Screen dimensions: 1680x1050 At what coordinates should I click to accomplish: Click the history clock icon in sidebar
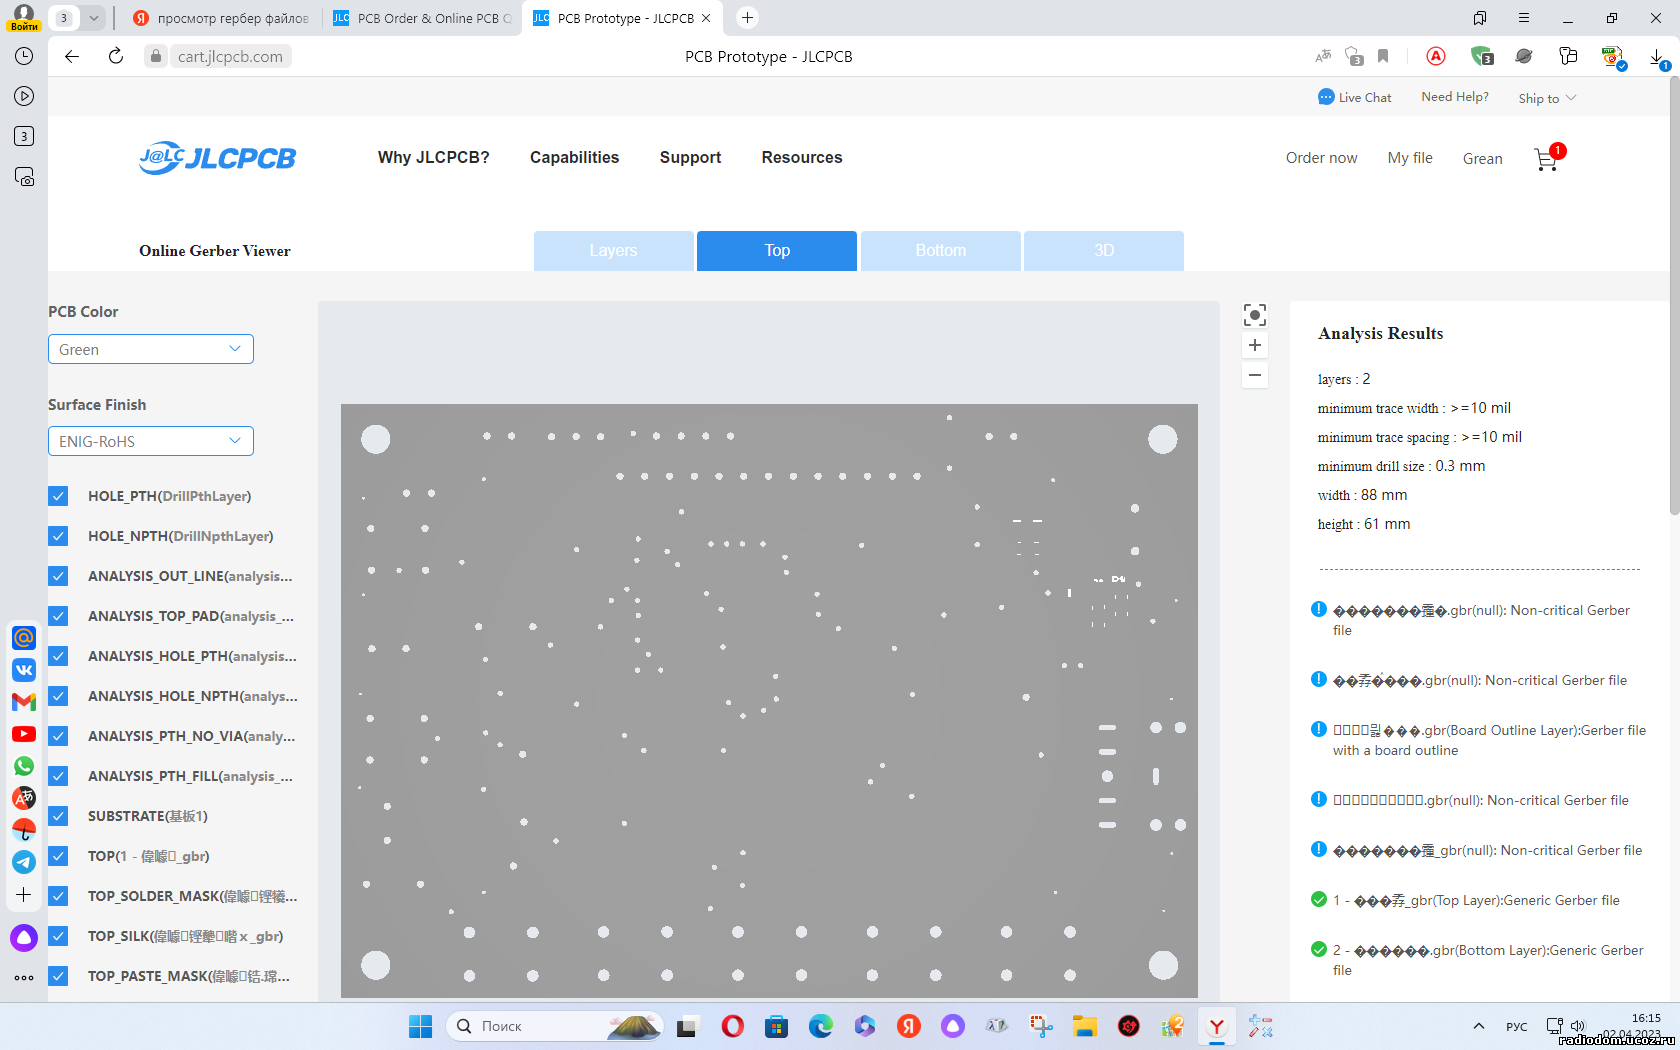tap(24, 56)
